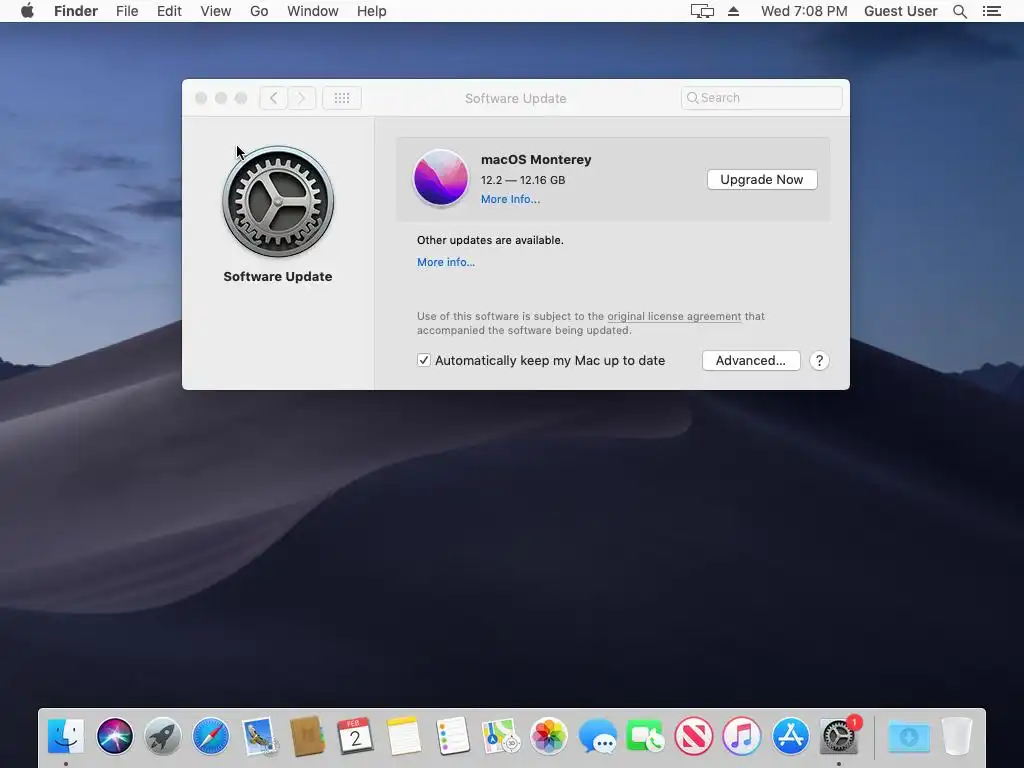Click the Guest User menu

901,11
